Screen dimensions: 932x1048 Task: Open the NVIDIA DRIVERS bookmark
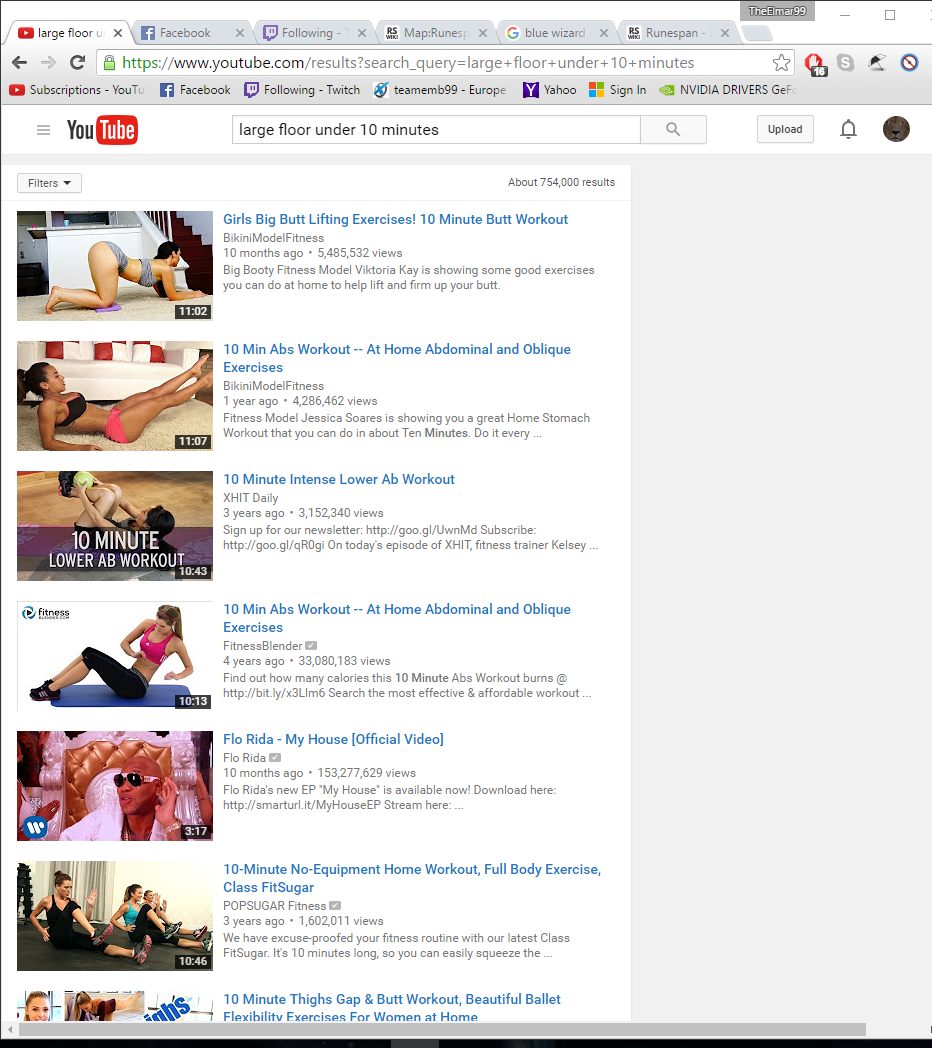click(x=728, y=90)
